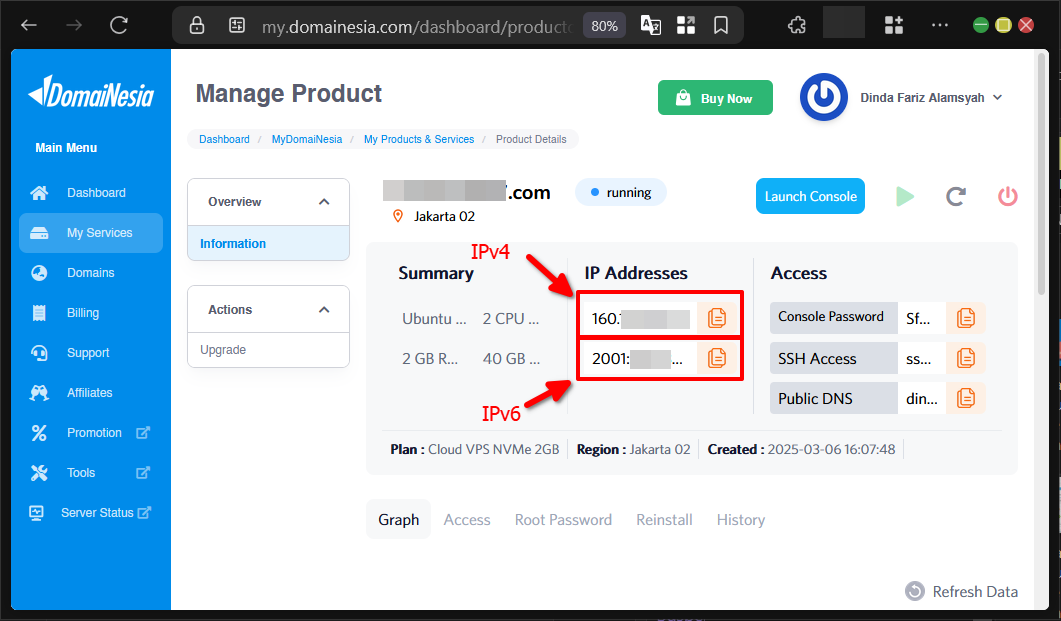Copy the SSH Access credentials
The height and width of the screenshot is (621, 1061).
pos(965,357)
